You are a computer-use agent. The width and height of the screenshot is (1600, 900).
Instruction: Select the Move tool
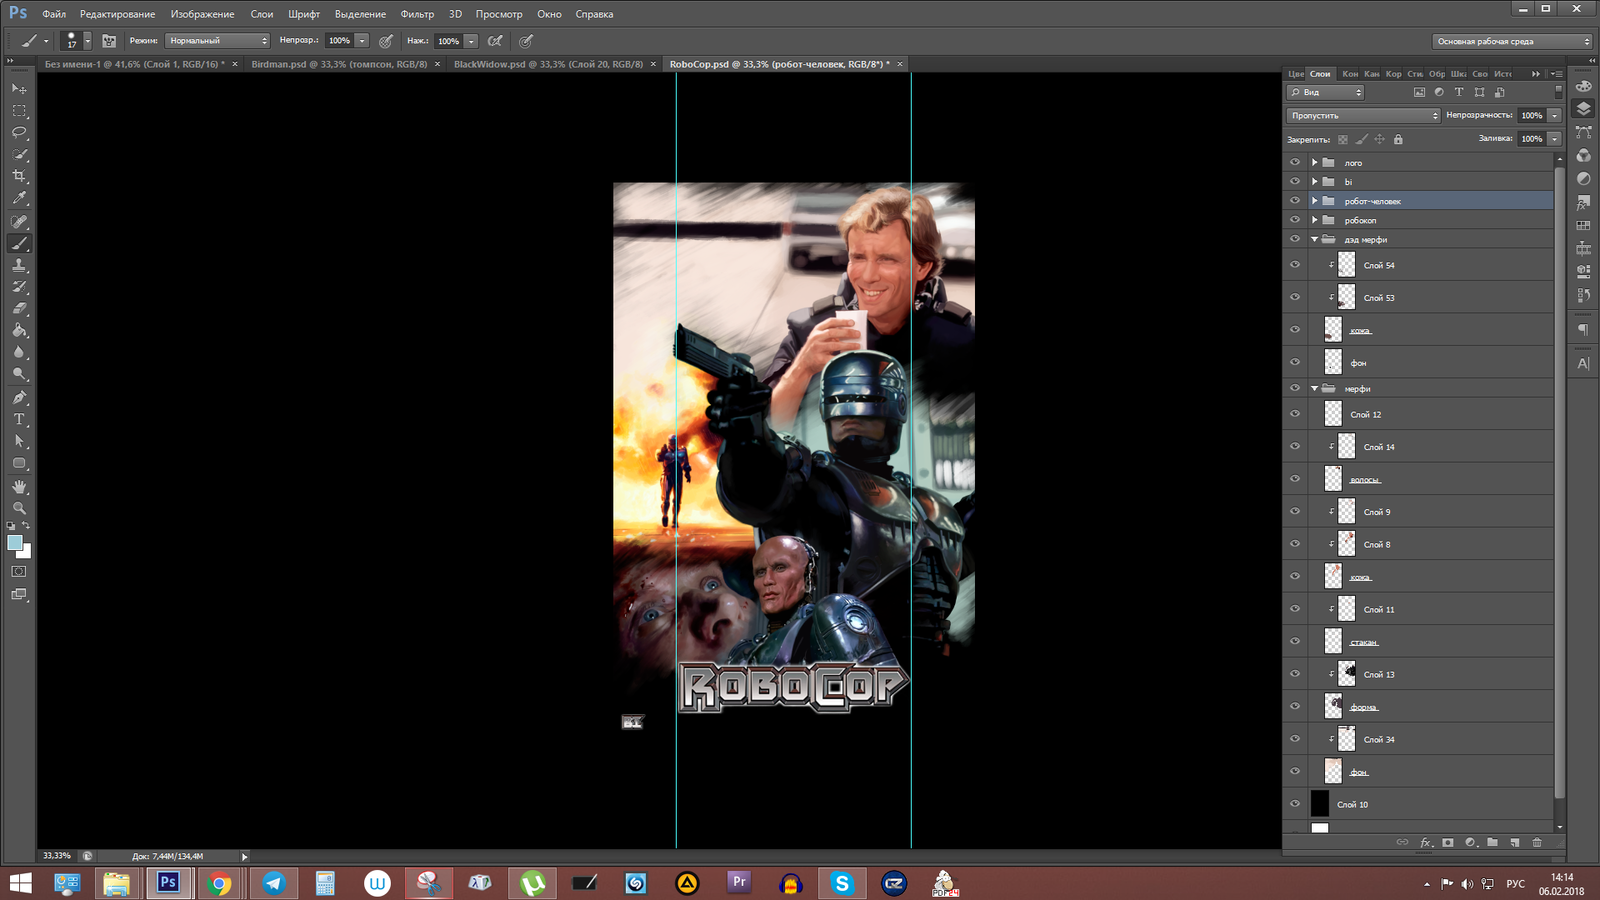(x=19, y=89)
